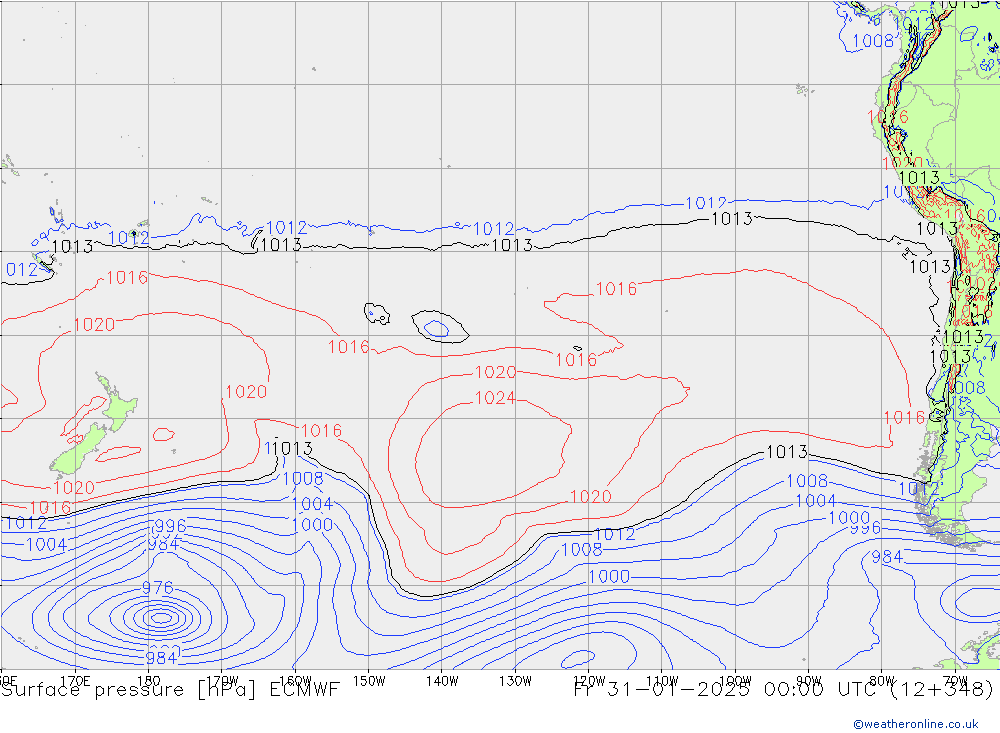This screenshot has height=733, width=1000.
Task: Select the center of the concentric low
Action: tap(161, 617)
